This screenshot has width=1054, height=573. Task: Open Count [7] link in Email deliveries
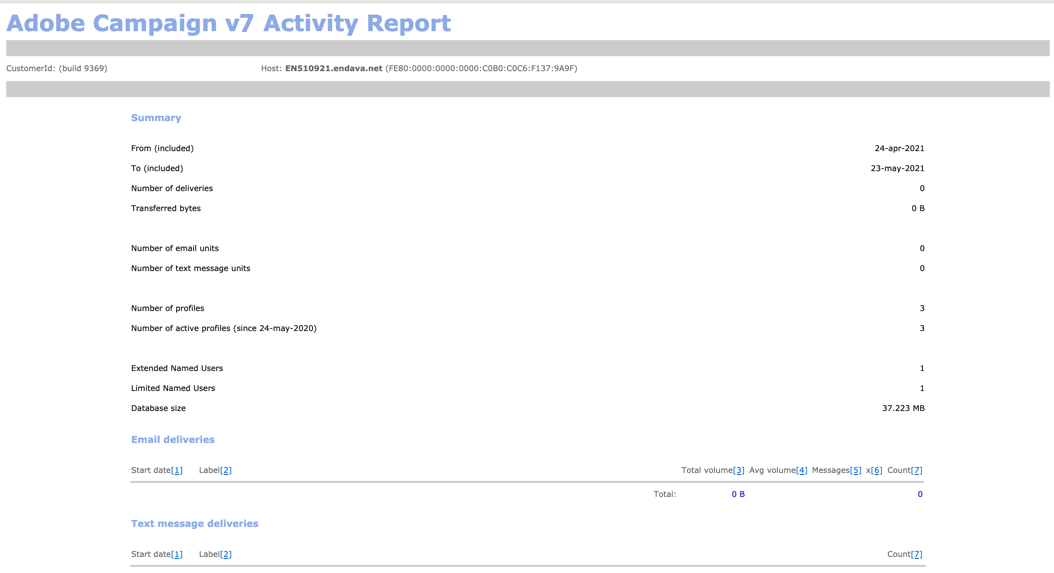[x=917, y=471]
